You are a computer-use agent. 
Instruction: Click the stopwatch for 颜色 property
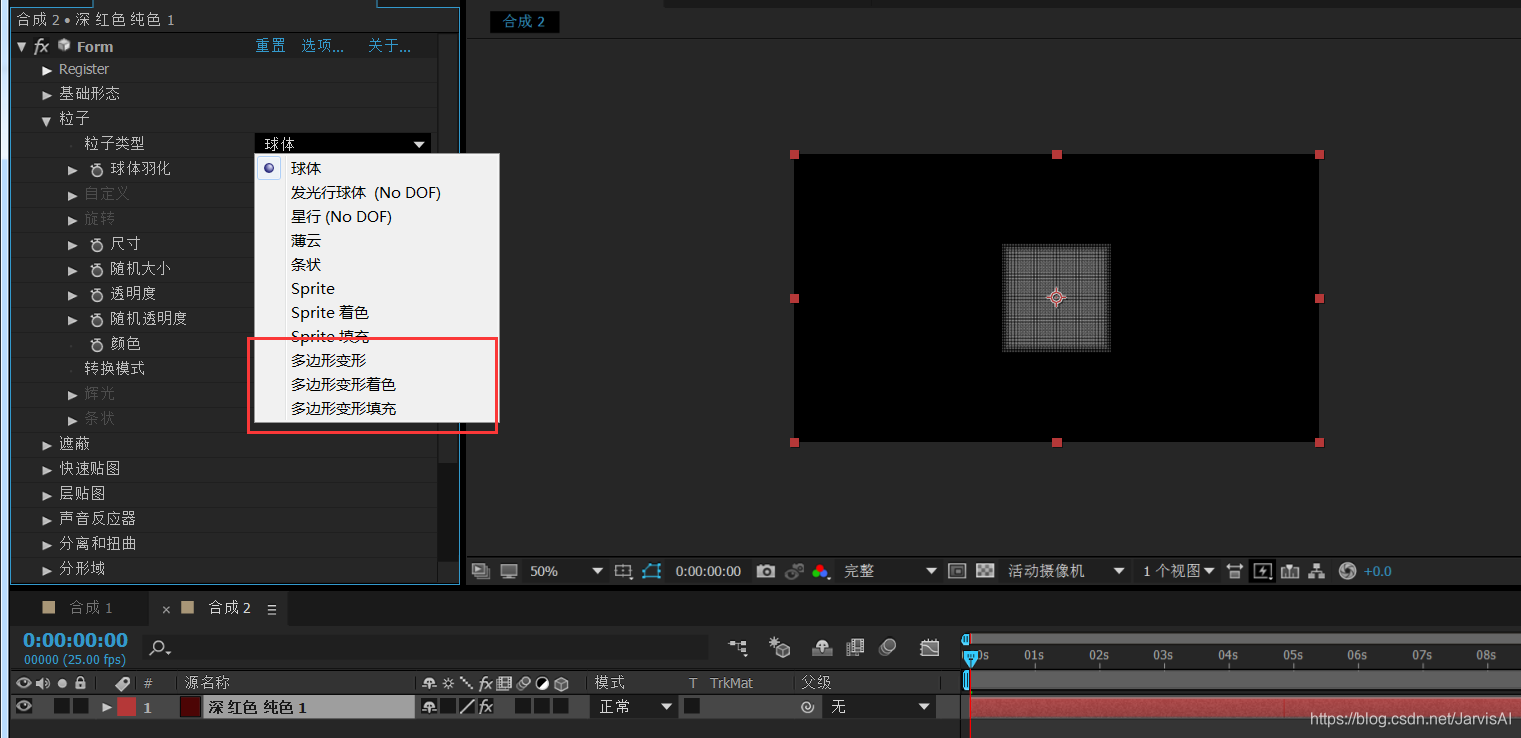pos(97,344)
